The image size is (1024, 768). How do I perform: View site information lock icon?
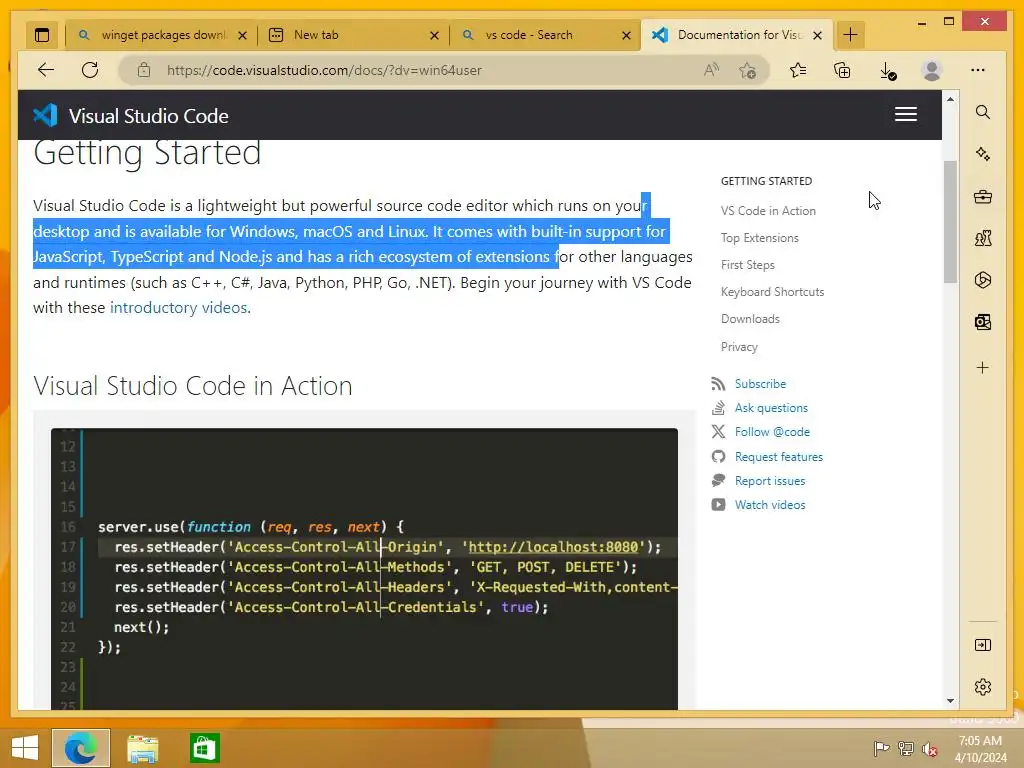[x=144, y=70]
